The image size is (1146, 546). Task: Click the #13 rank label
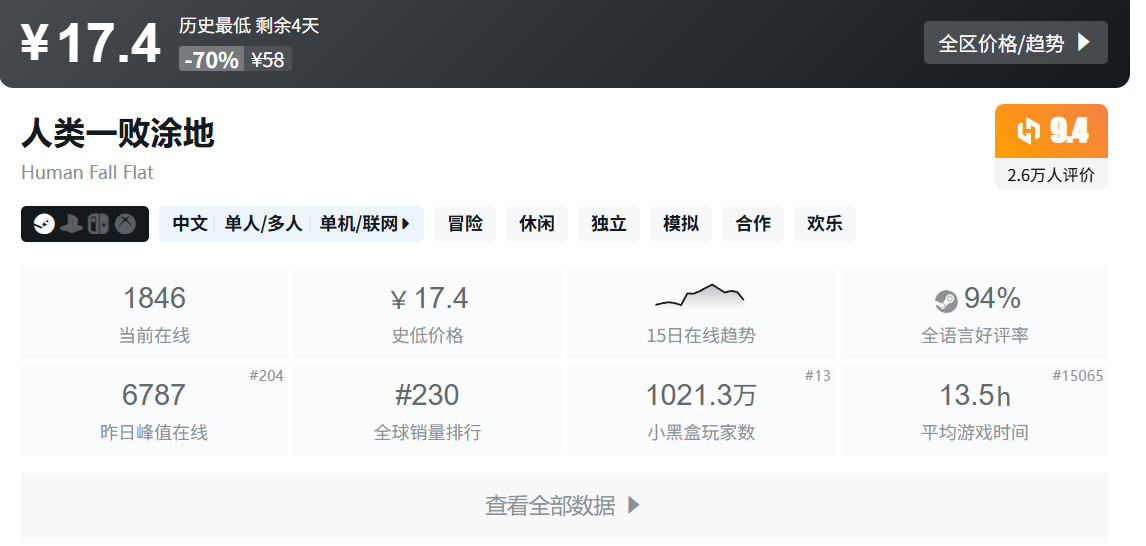pos(818,376)
